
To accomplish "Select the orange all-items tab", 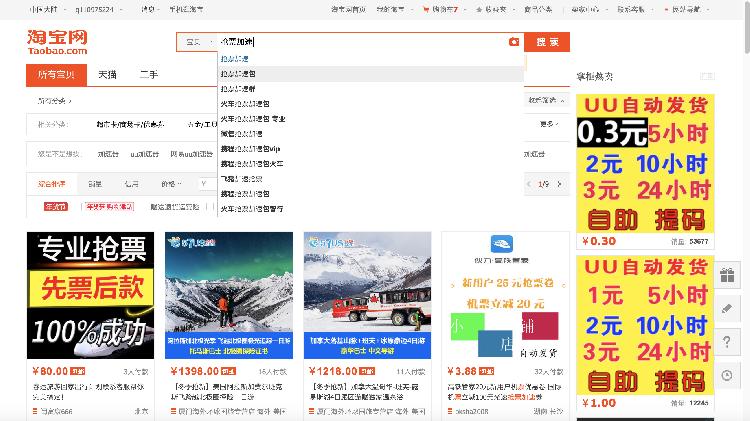I will (x=56, y=75).
